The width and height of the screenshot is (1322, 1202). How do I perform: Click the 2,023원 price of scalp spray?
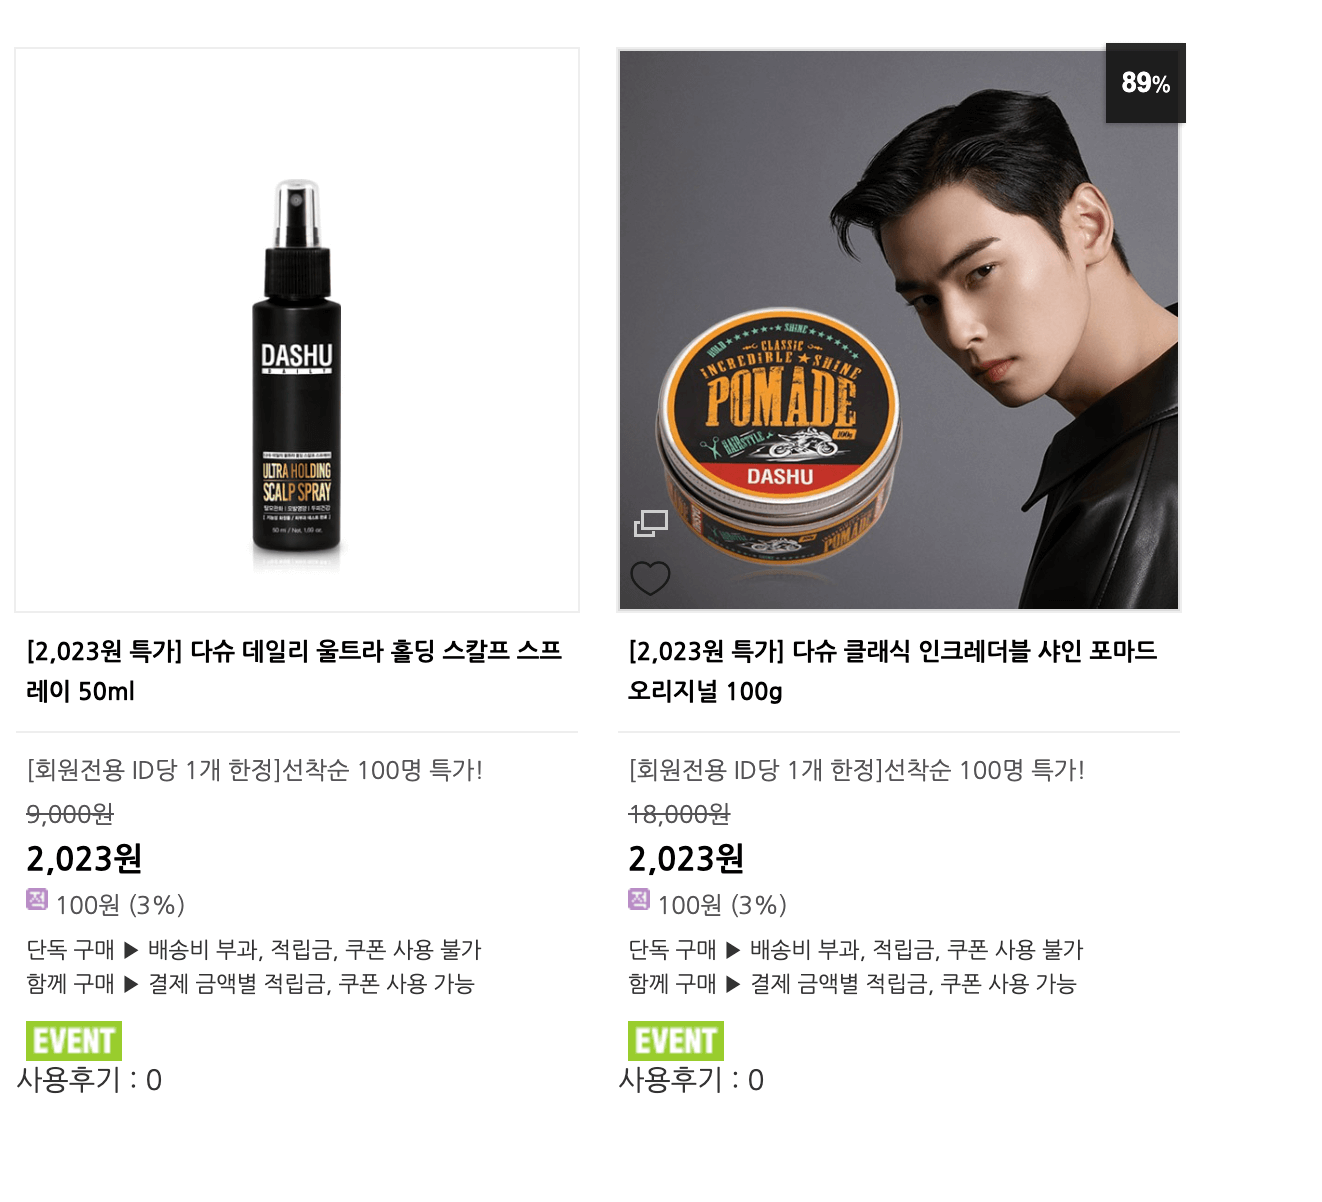(x=84, y=859)
